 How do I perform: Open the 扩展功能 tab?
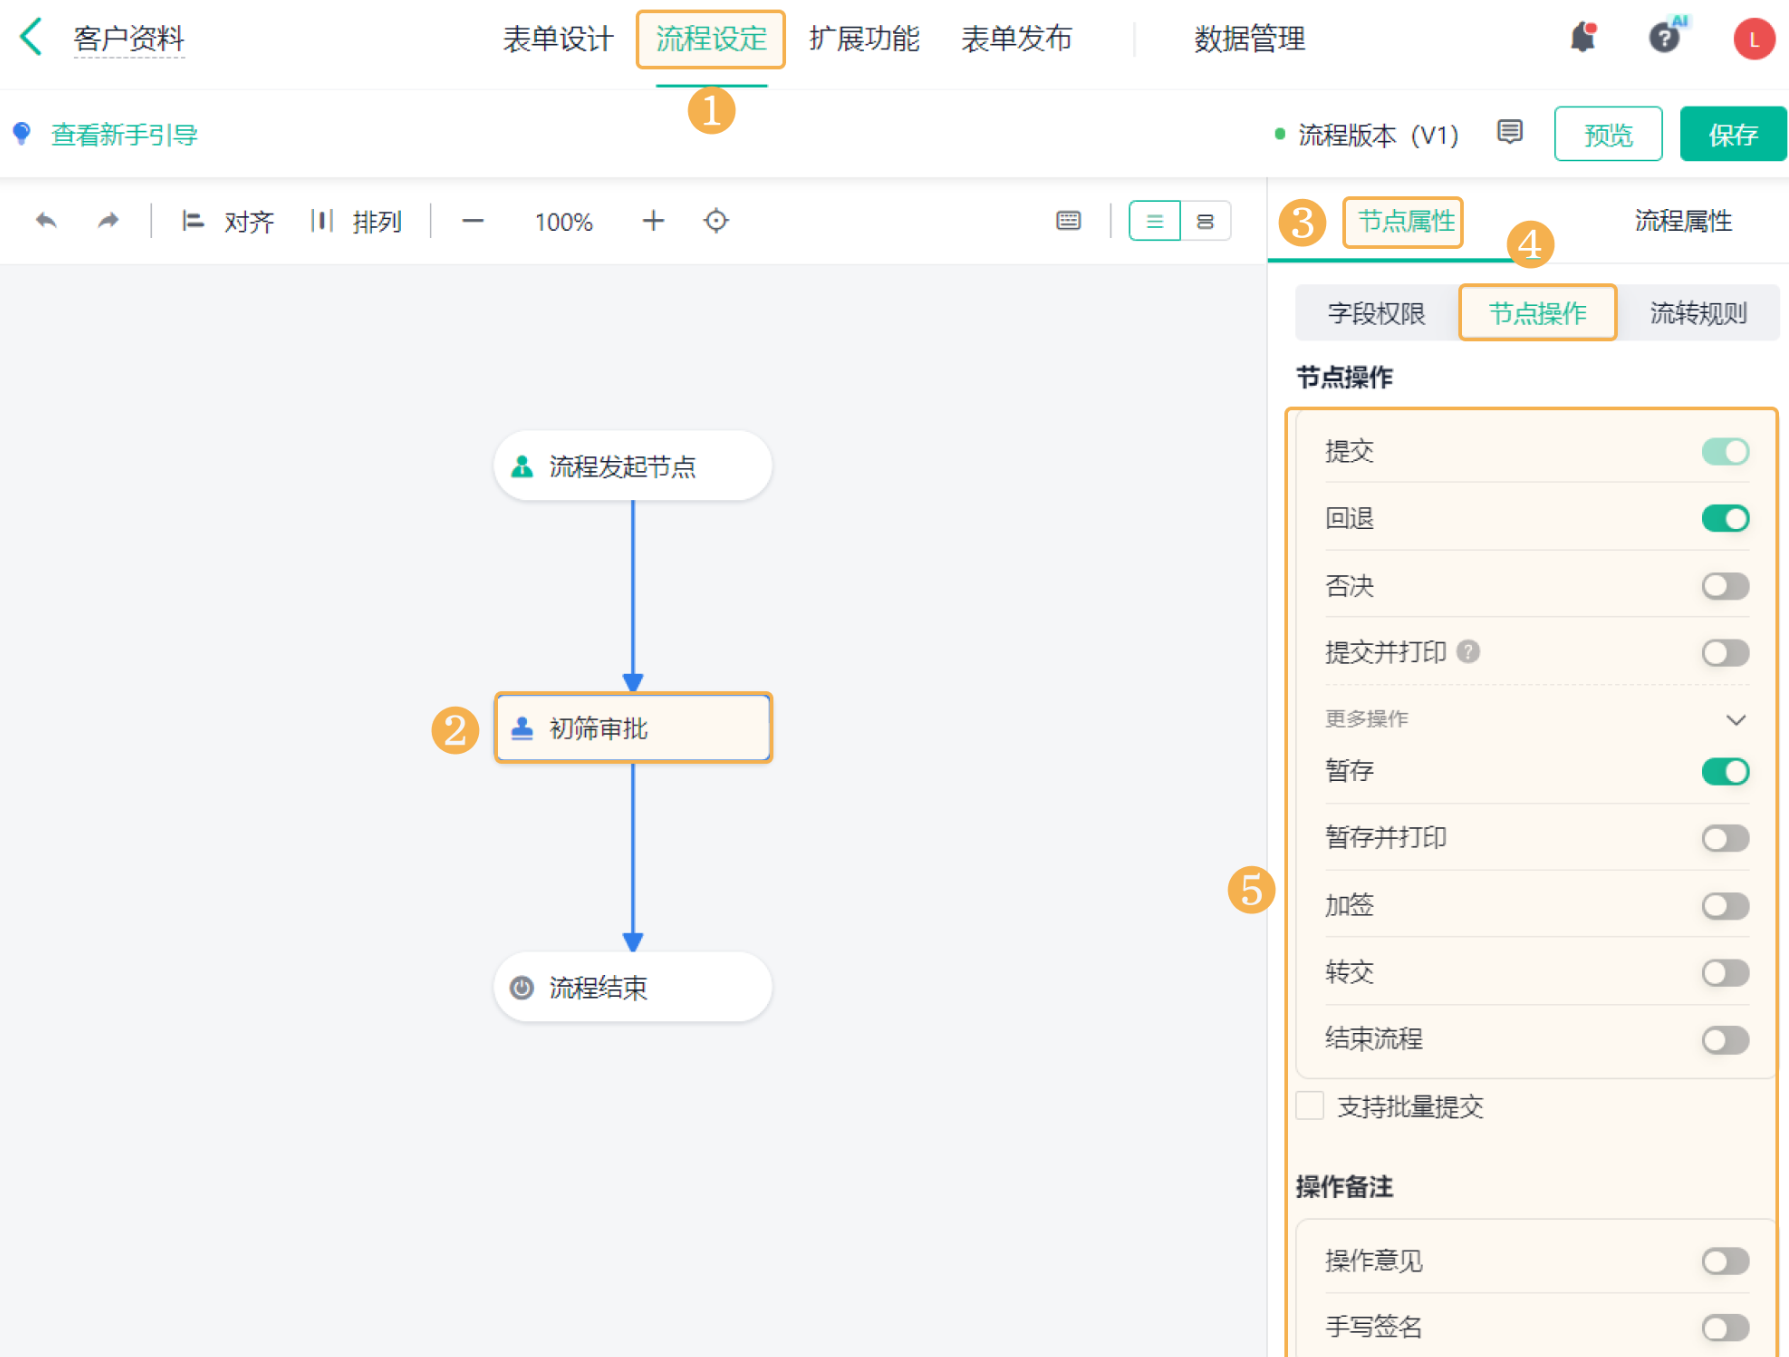click(864, 39)
